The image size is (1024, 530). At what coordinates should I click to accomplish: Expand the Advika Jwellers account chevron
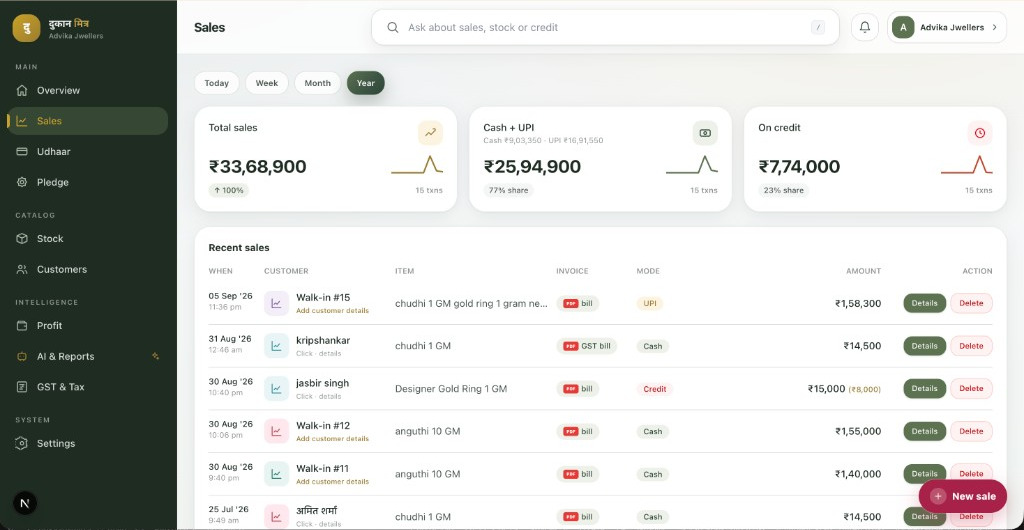tap(995, 27)
